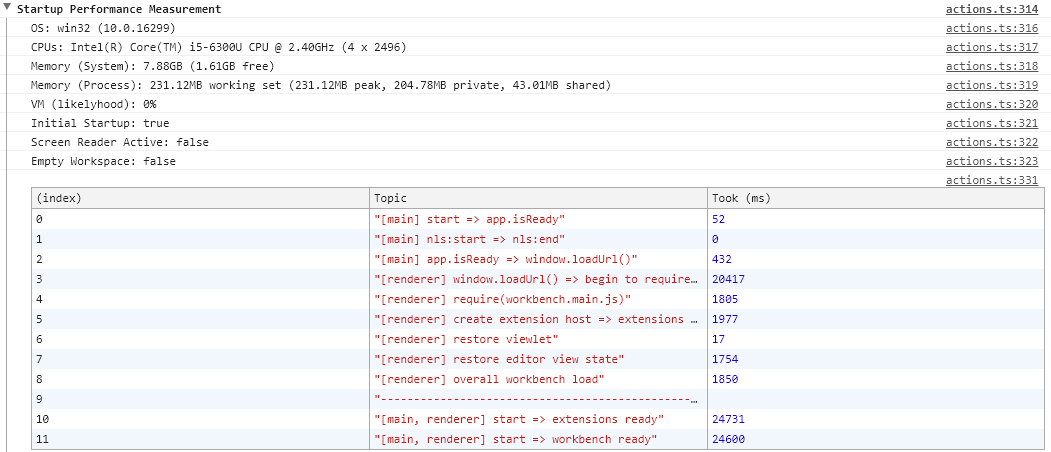Click topic "[main] app.isReady => window.loadUrl()"

click(x=505, y=259)
